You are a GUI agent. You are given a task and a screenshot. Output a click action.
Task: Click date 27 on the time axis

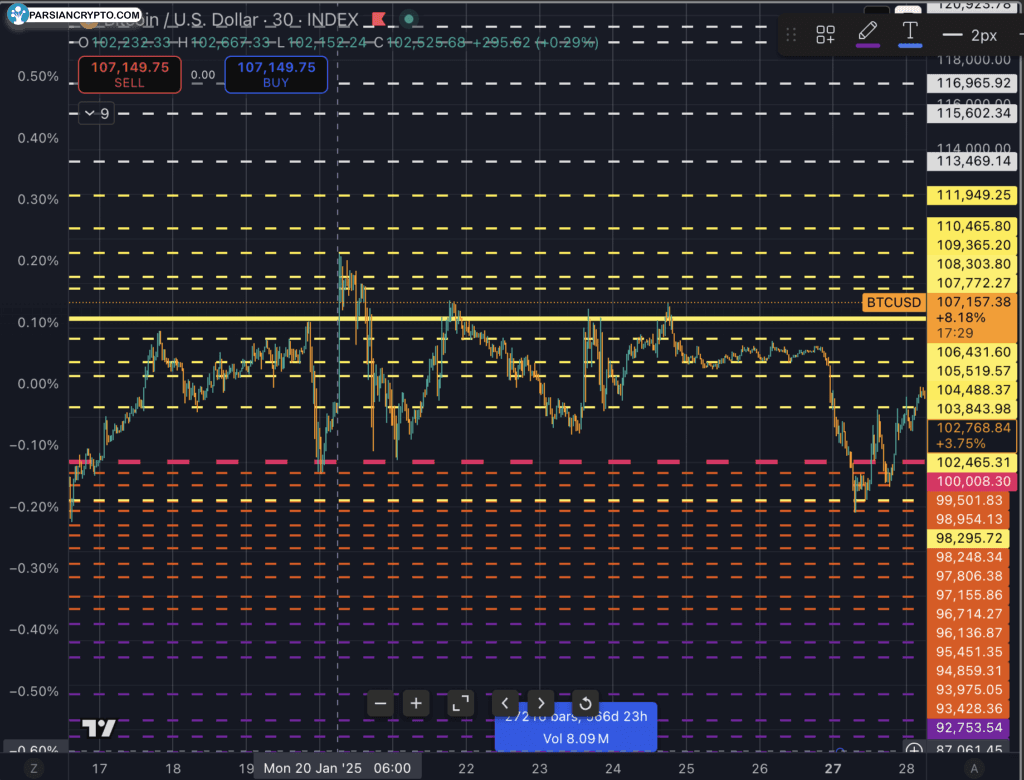[x=833, y=769]
